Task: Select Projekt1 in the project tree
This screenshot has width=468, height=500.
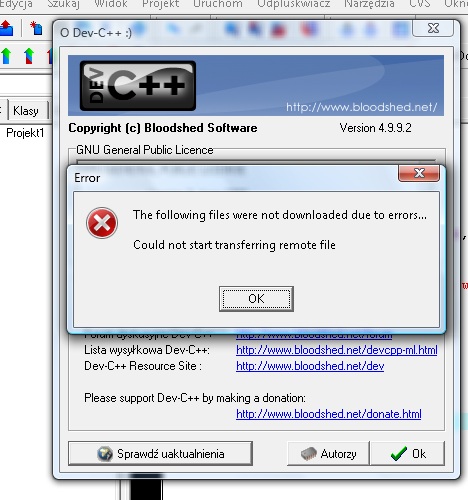Action: [x=25, y=133]
